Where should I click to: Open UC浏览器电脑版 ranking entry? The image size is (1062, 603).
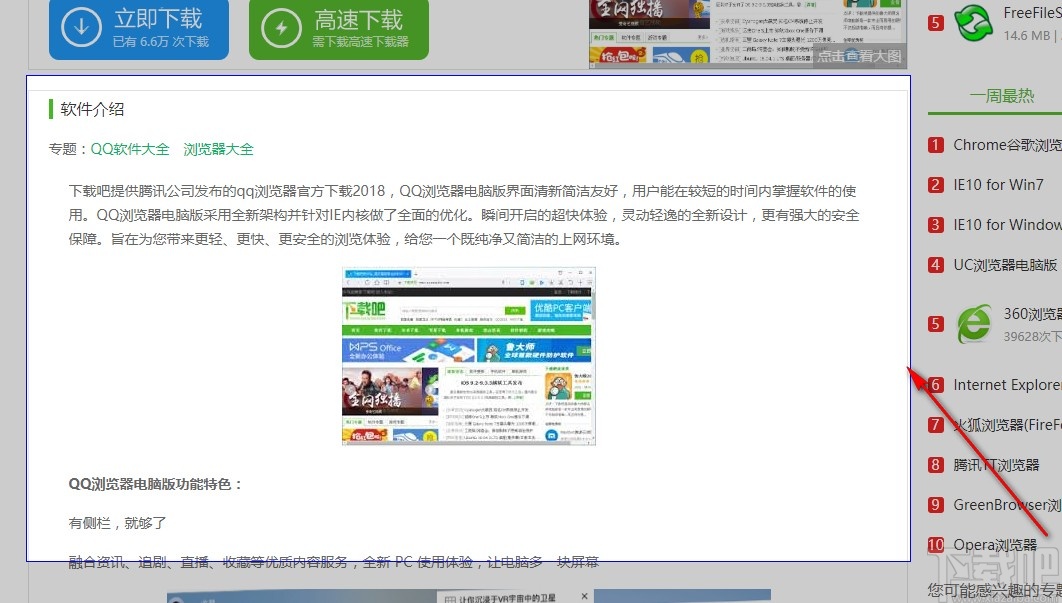(1005, 265)
